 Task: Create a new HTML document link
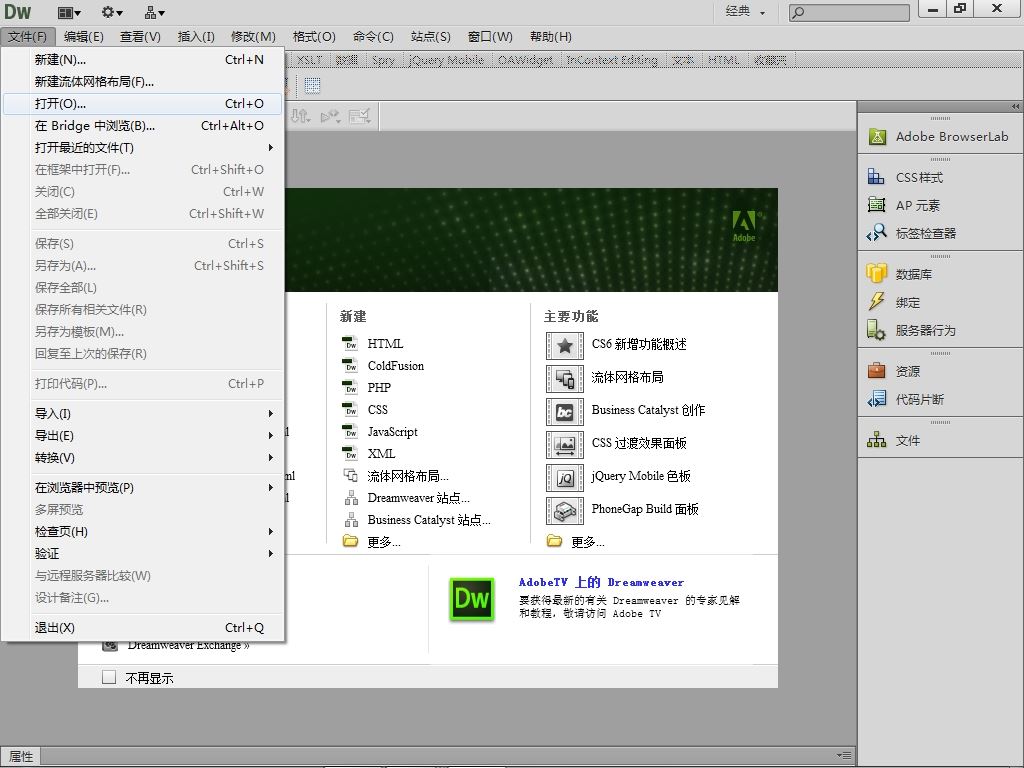(385, 344)
